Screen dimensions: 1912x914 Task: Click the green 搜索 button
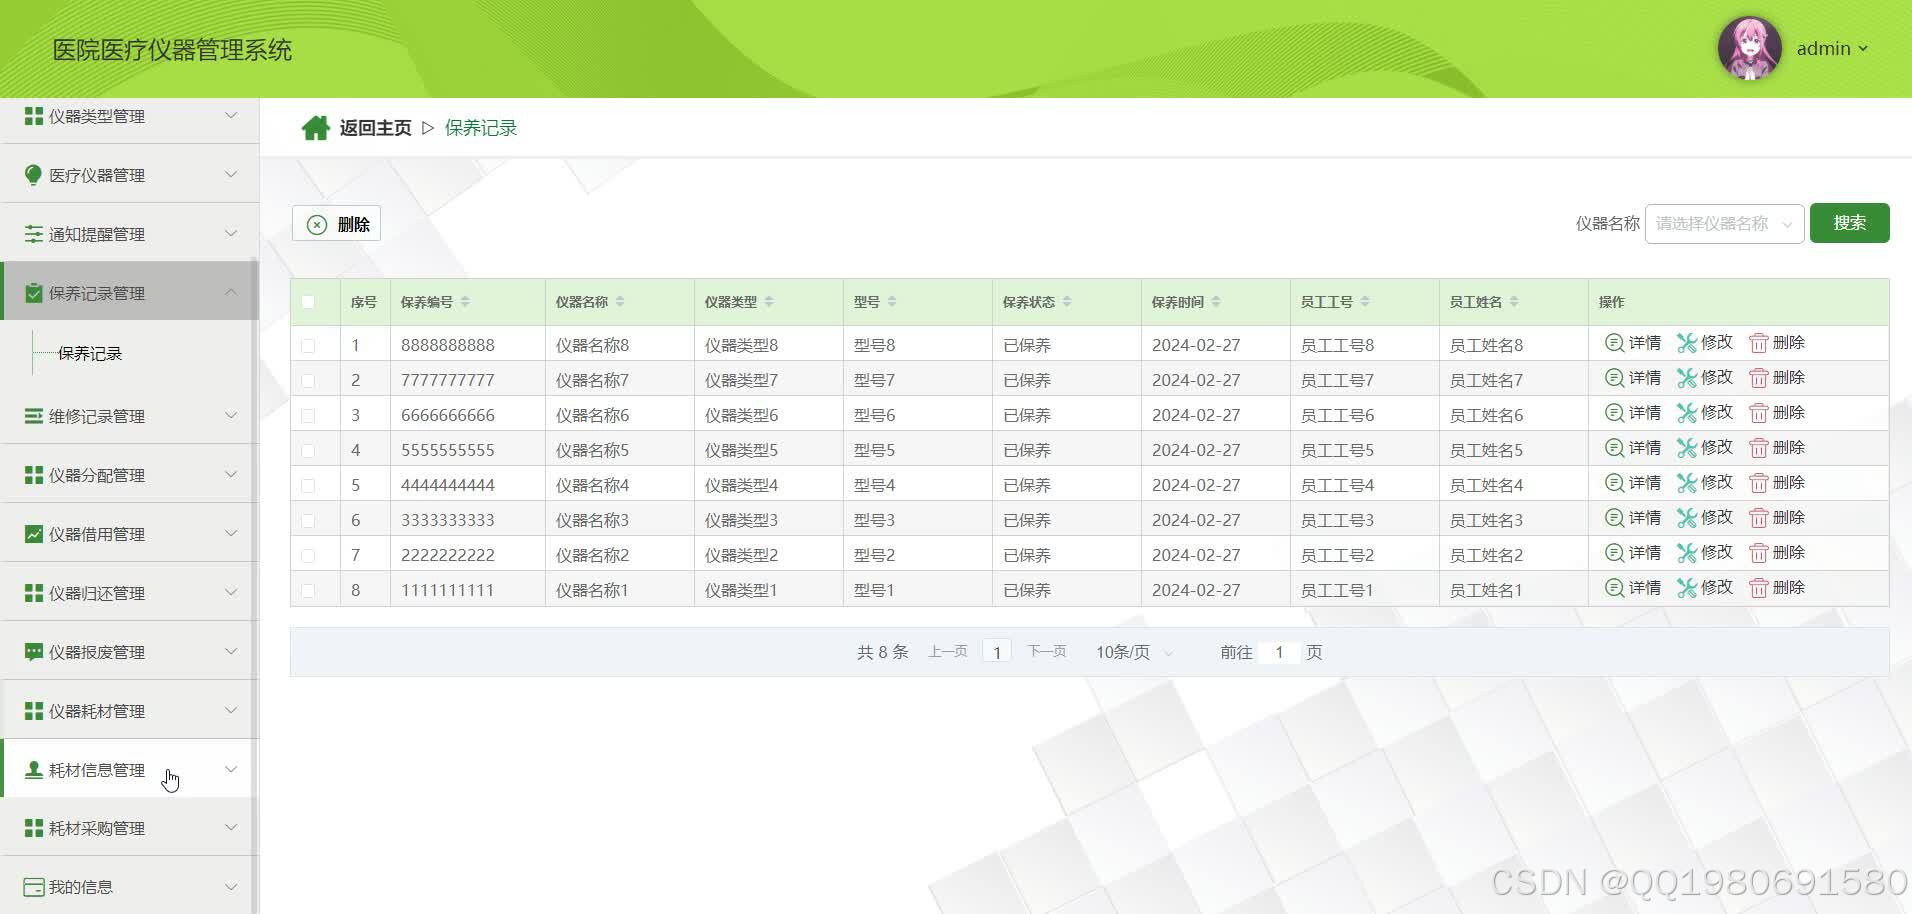point(1849,223)
